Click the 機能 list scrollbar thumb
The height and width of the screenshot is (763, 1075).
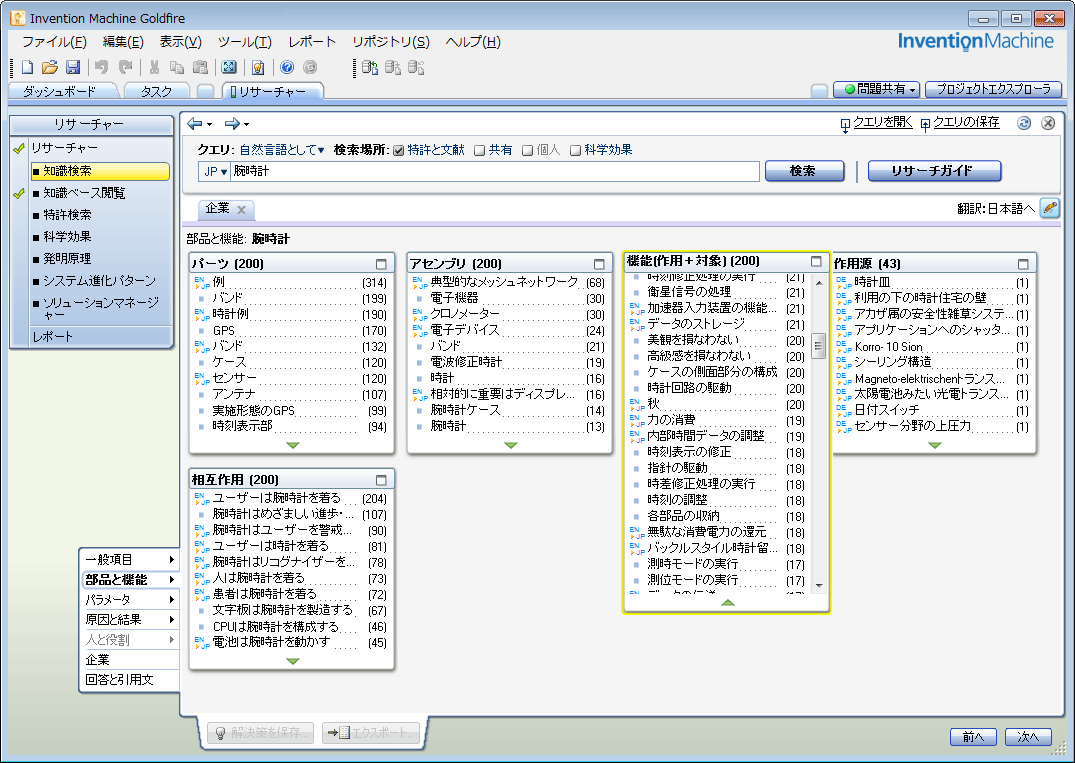click(x=818, y=346)
